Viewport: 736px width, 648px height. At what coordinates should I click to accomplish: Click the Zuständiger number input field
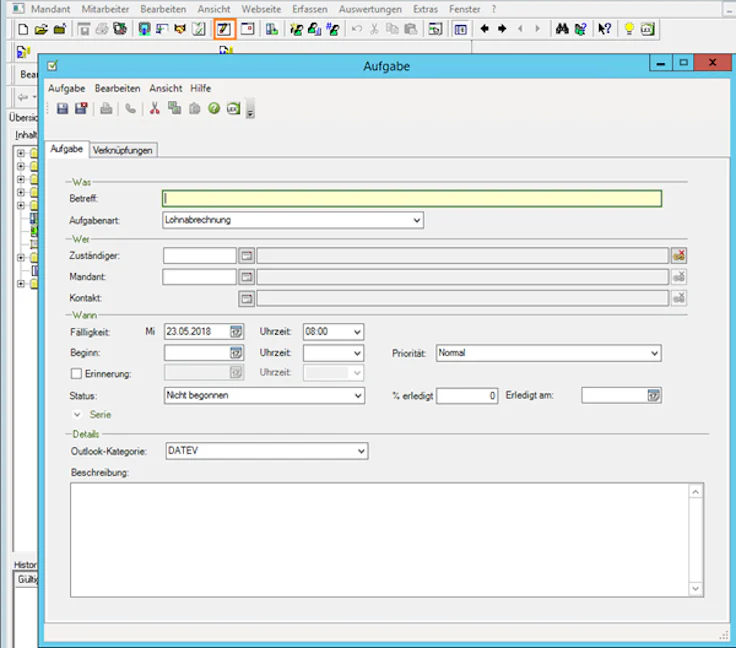point(199,256)
